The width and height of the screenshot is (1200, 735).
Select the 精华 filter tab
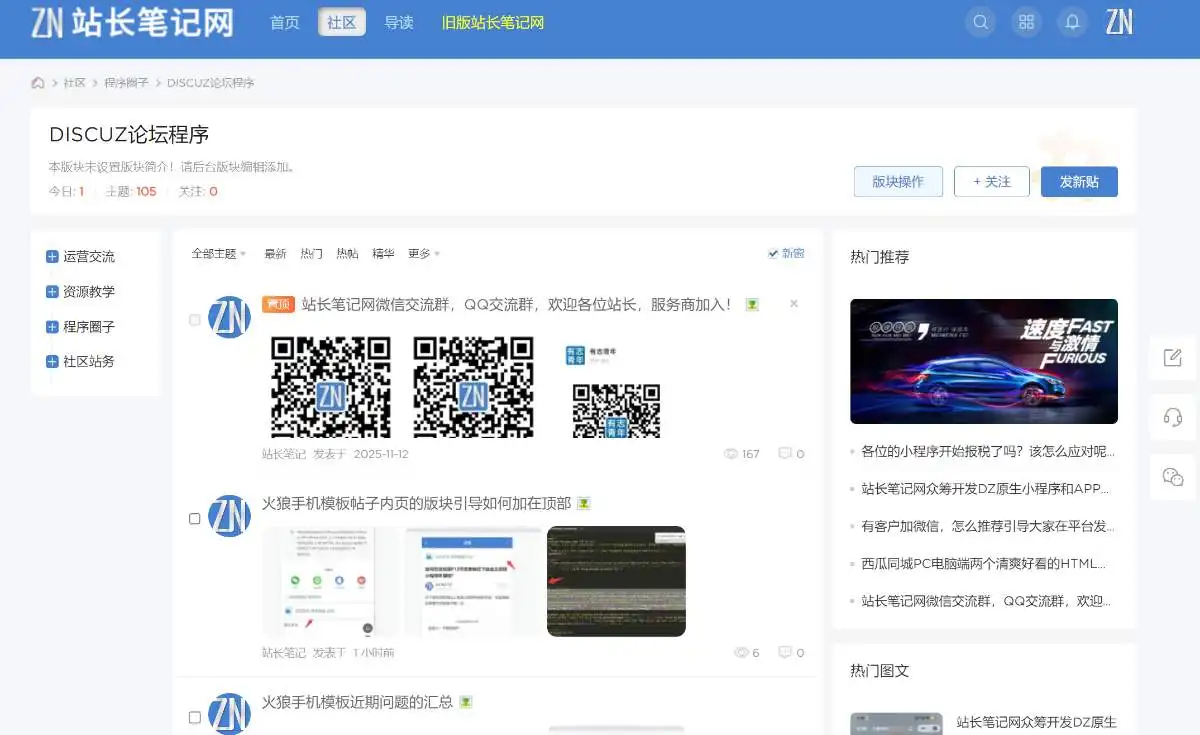(383, 254)
